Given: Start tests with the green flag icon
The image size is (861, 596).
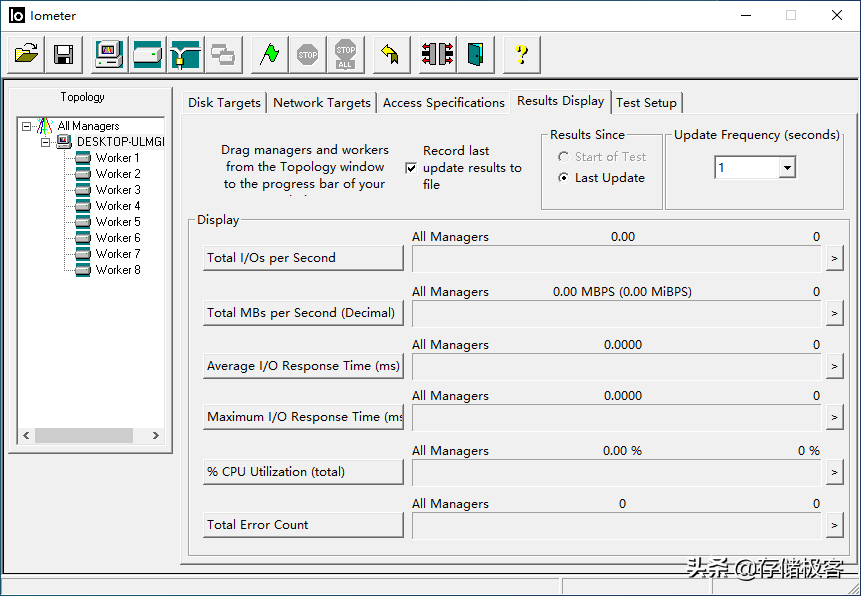Looking at the screenshot, I should tap(269, 54).
